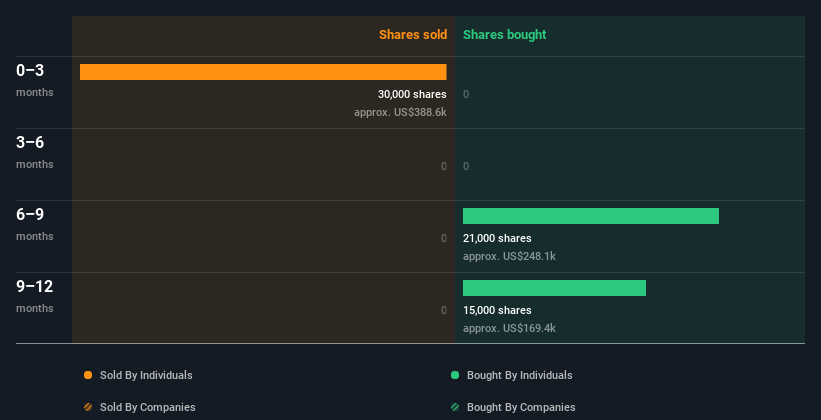Select the 6–9 months row label
This screenshot has width=821, height=420.
(35, 224)
